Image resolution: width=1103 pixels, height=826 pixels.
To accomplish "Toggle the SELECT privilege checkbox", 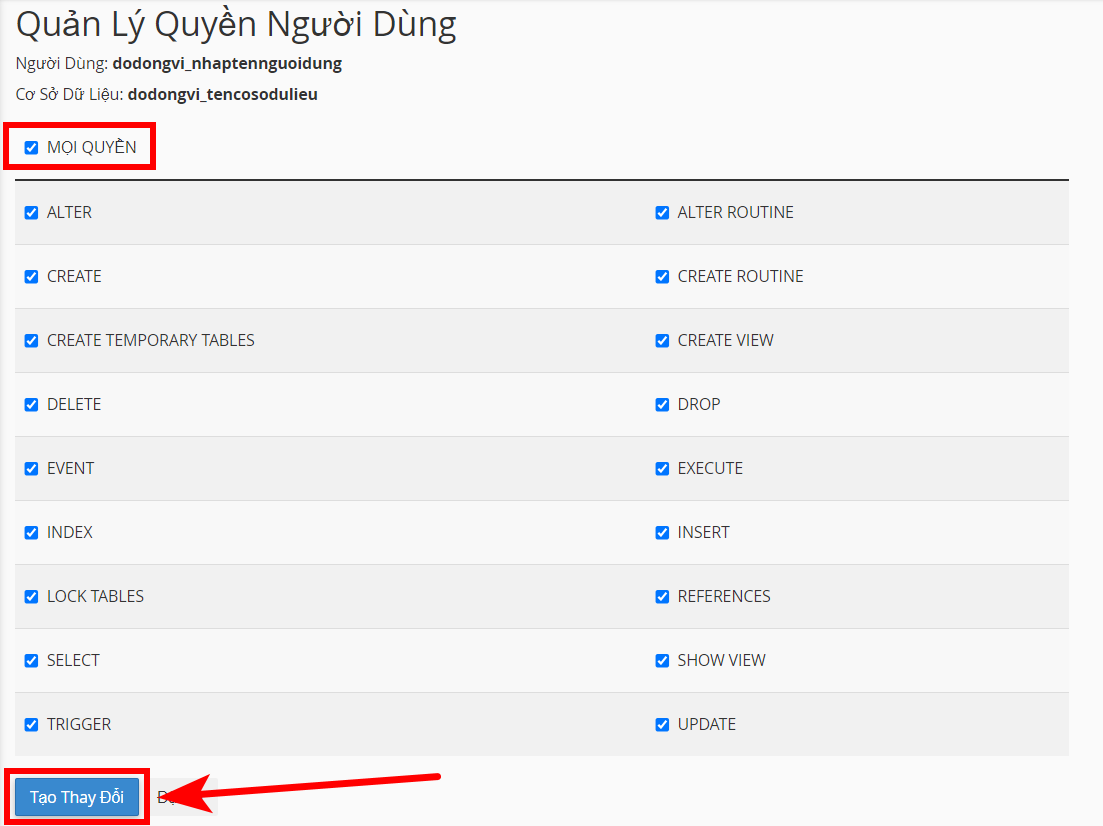I will pyautogui.click(x=31, y=660).
